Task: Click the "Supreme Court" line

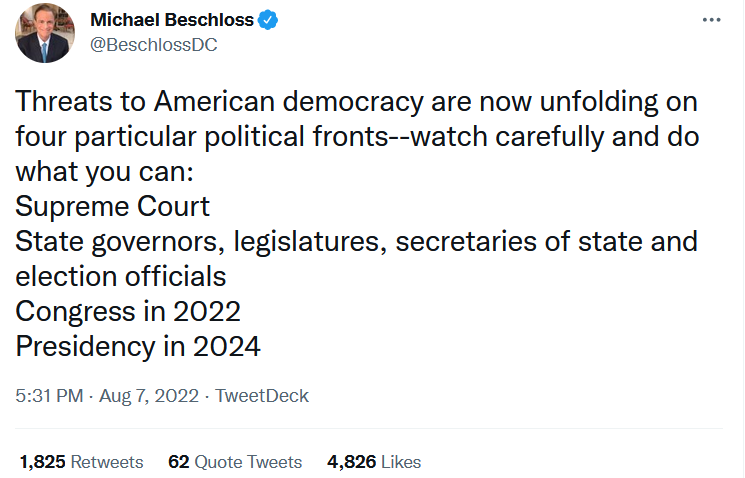Action: click(113, 207)
